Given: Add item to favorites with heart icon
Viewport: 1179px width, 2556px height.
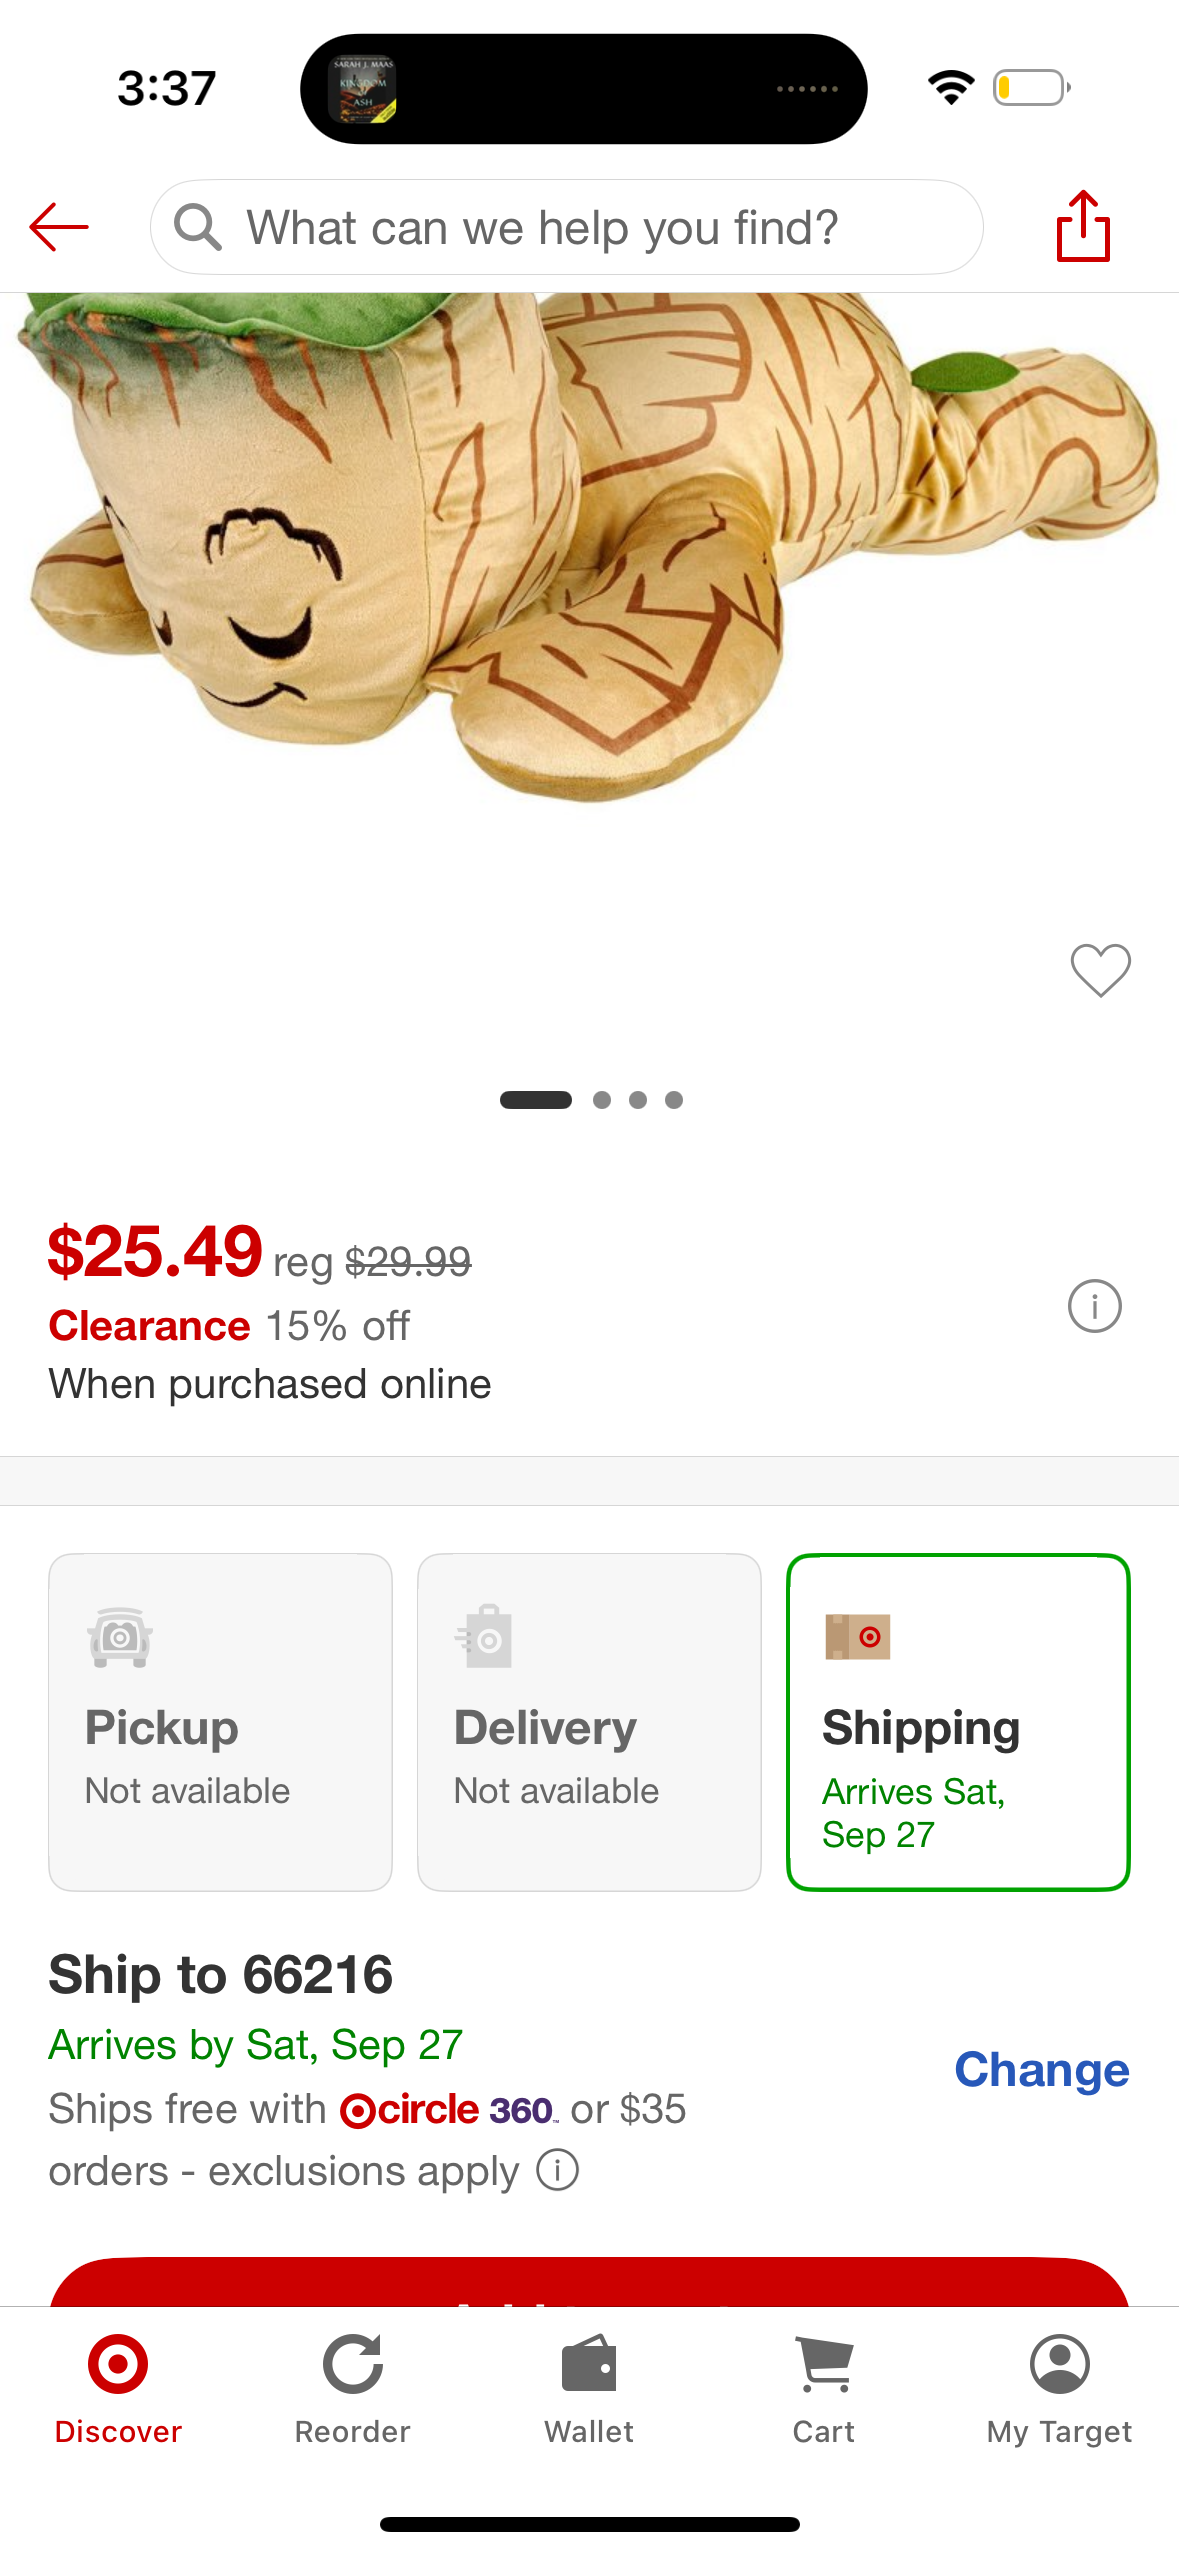Looking at the screenshot, I should (x=1100, y=970).
